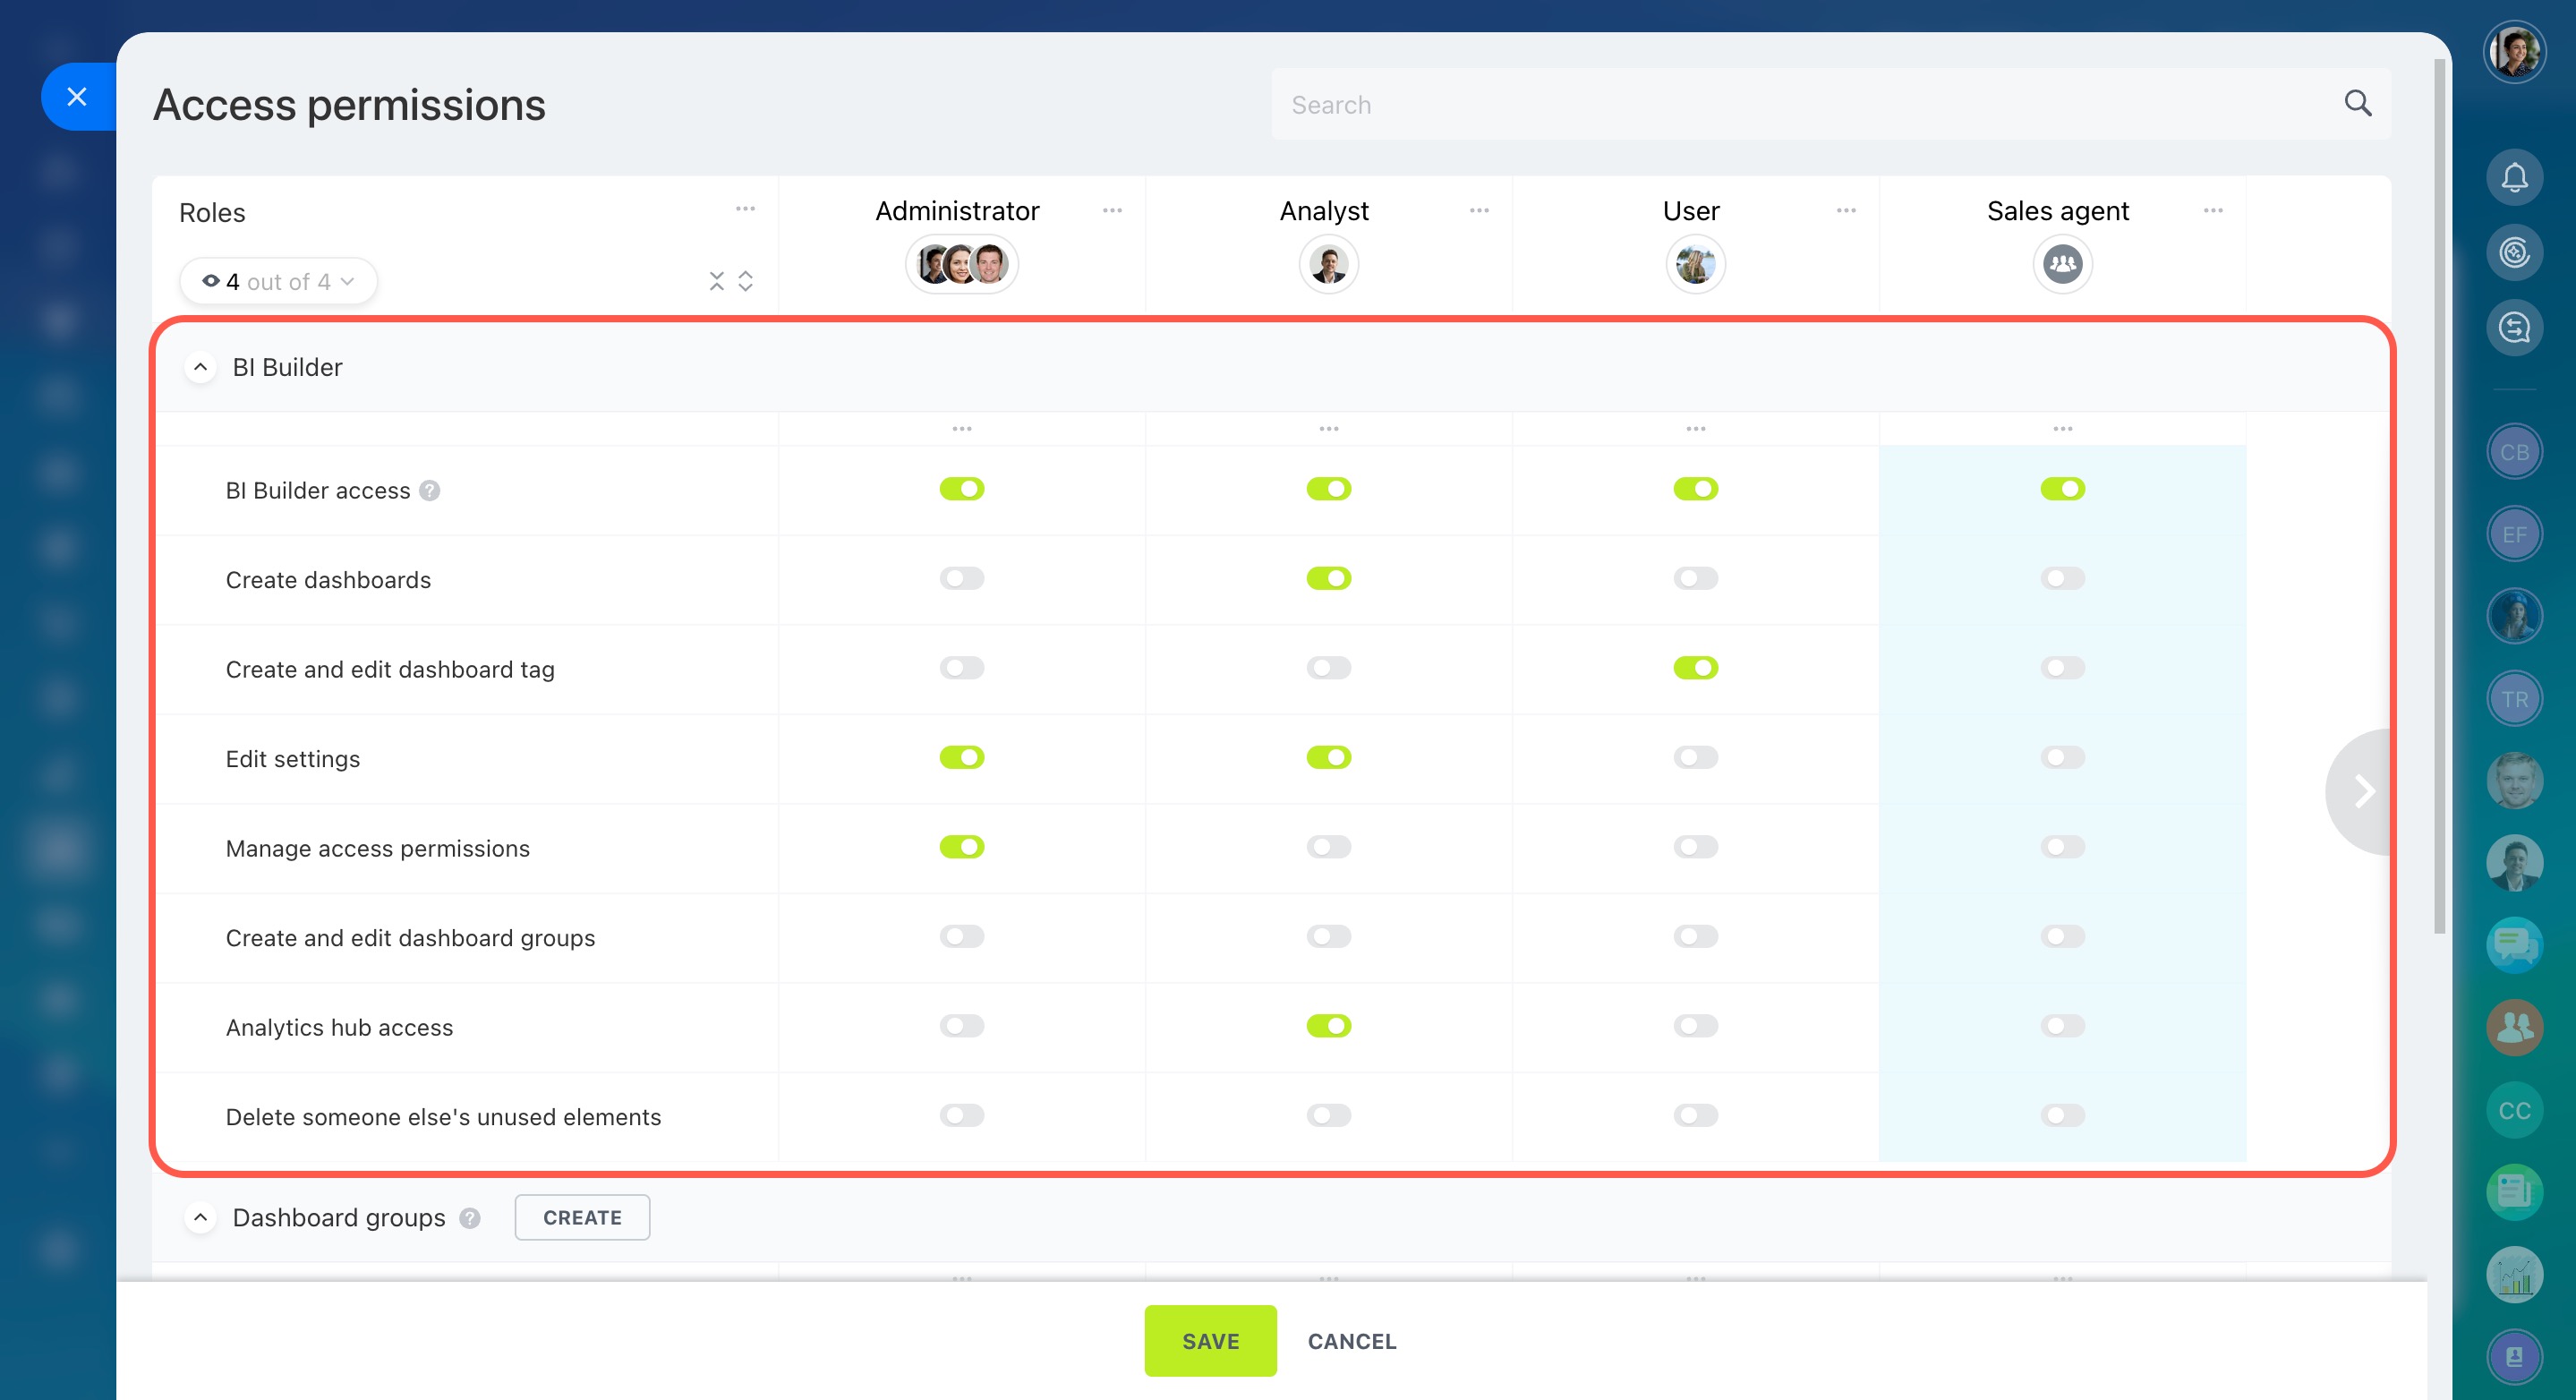Click help icon beside Dashboard groups
Screen dimensions: 2576x1400
coord(470,1218)
